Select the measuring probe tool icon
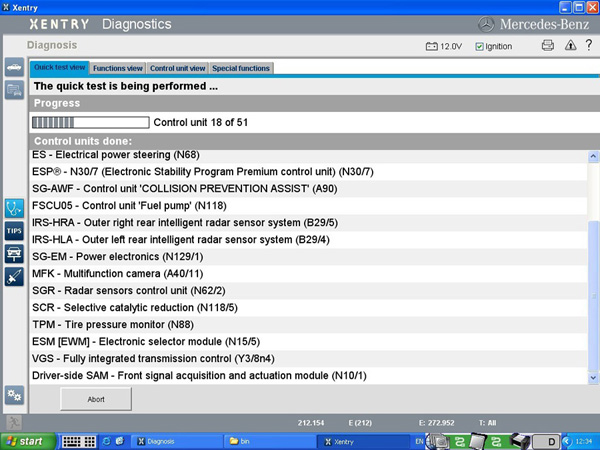The image size is (600, 450). click(x=14, y=277)
